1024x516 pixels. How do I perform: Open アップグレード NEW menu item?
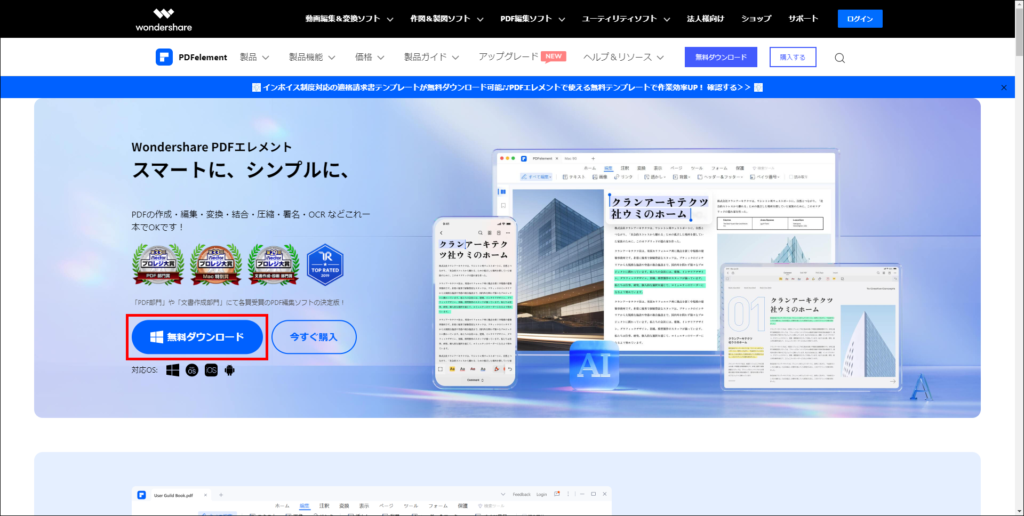(x=522, y=57)
